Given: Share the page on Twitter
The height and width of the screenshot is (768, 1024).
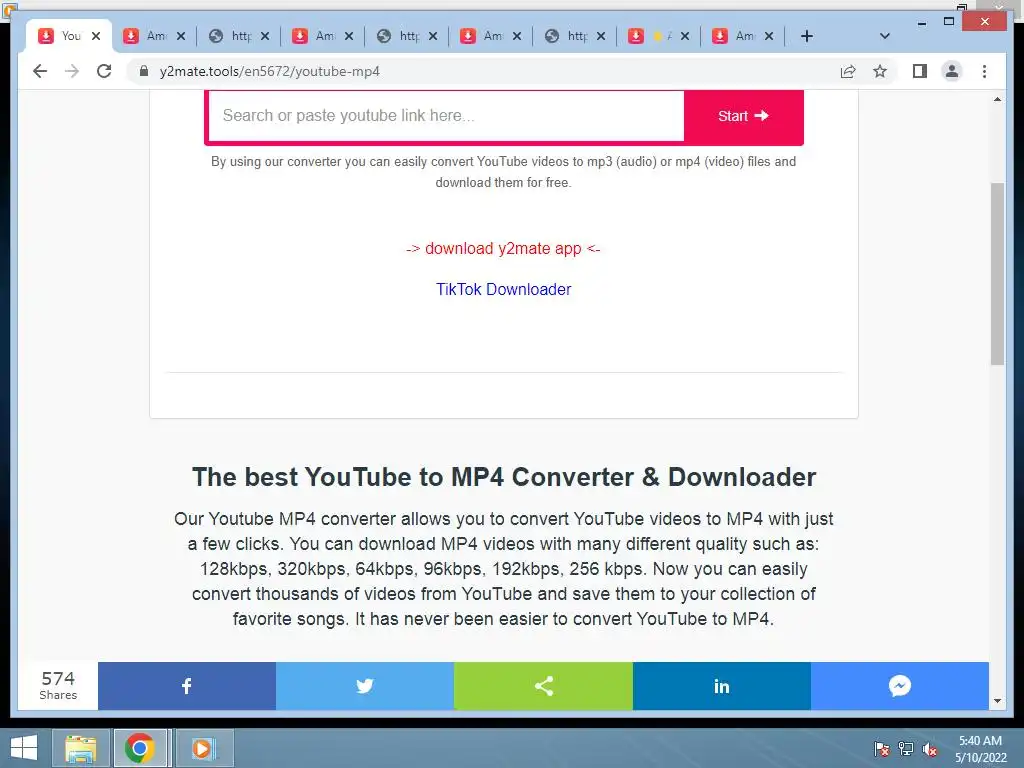Looking at the screenshot, I should [x=365, y=686].
